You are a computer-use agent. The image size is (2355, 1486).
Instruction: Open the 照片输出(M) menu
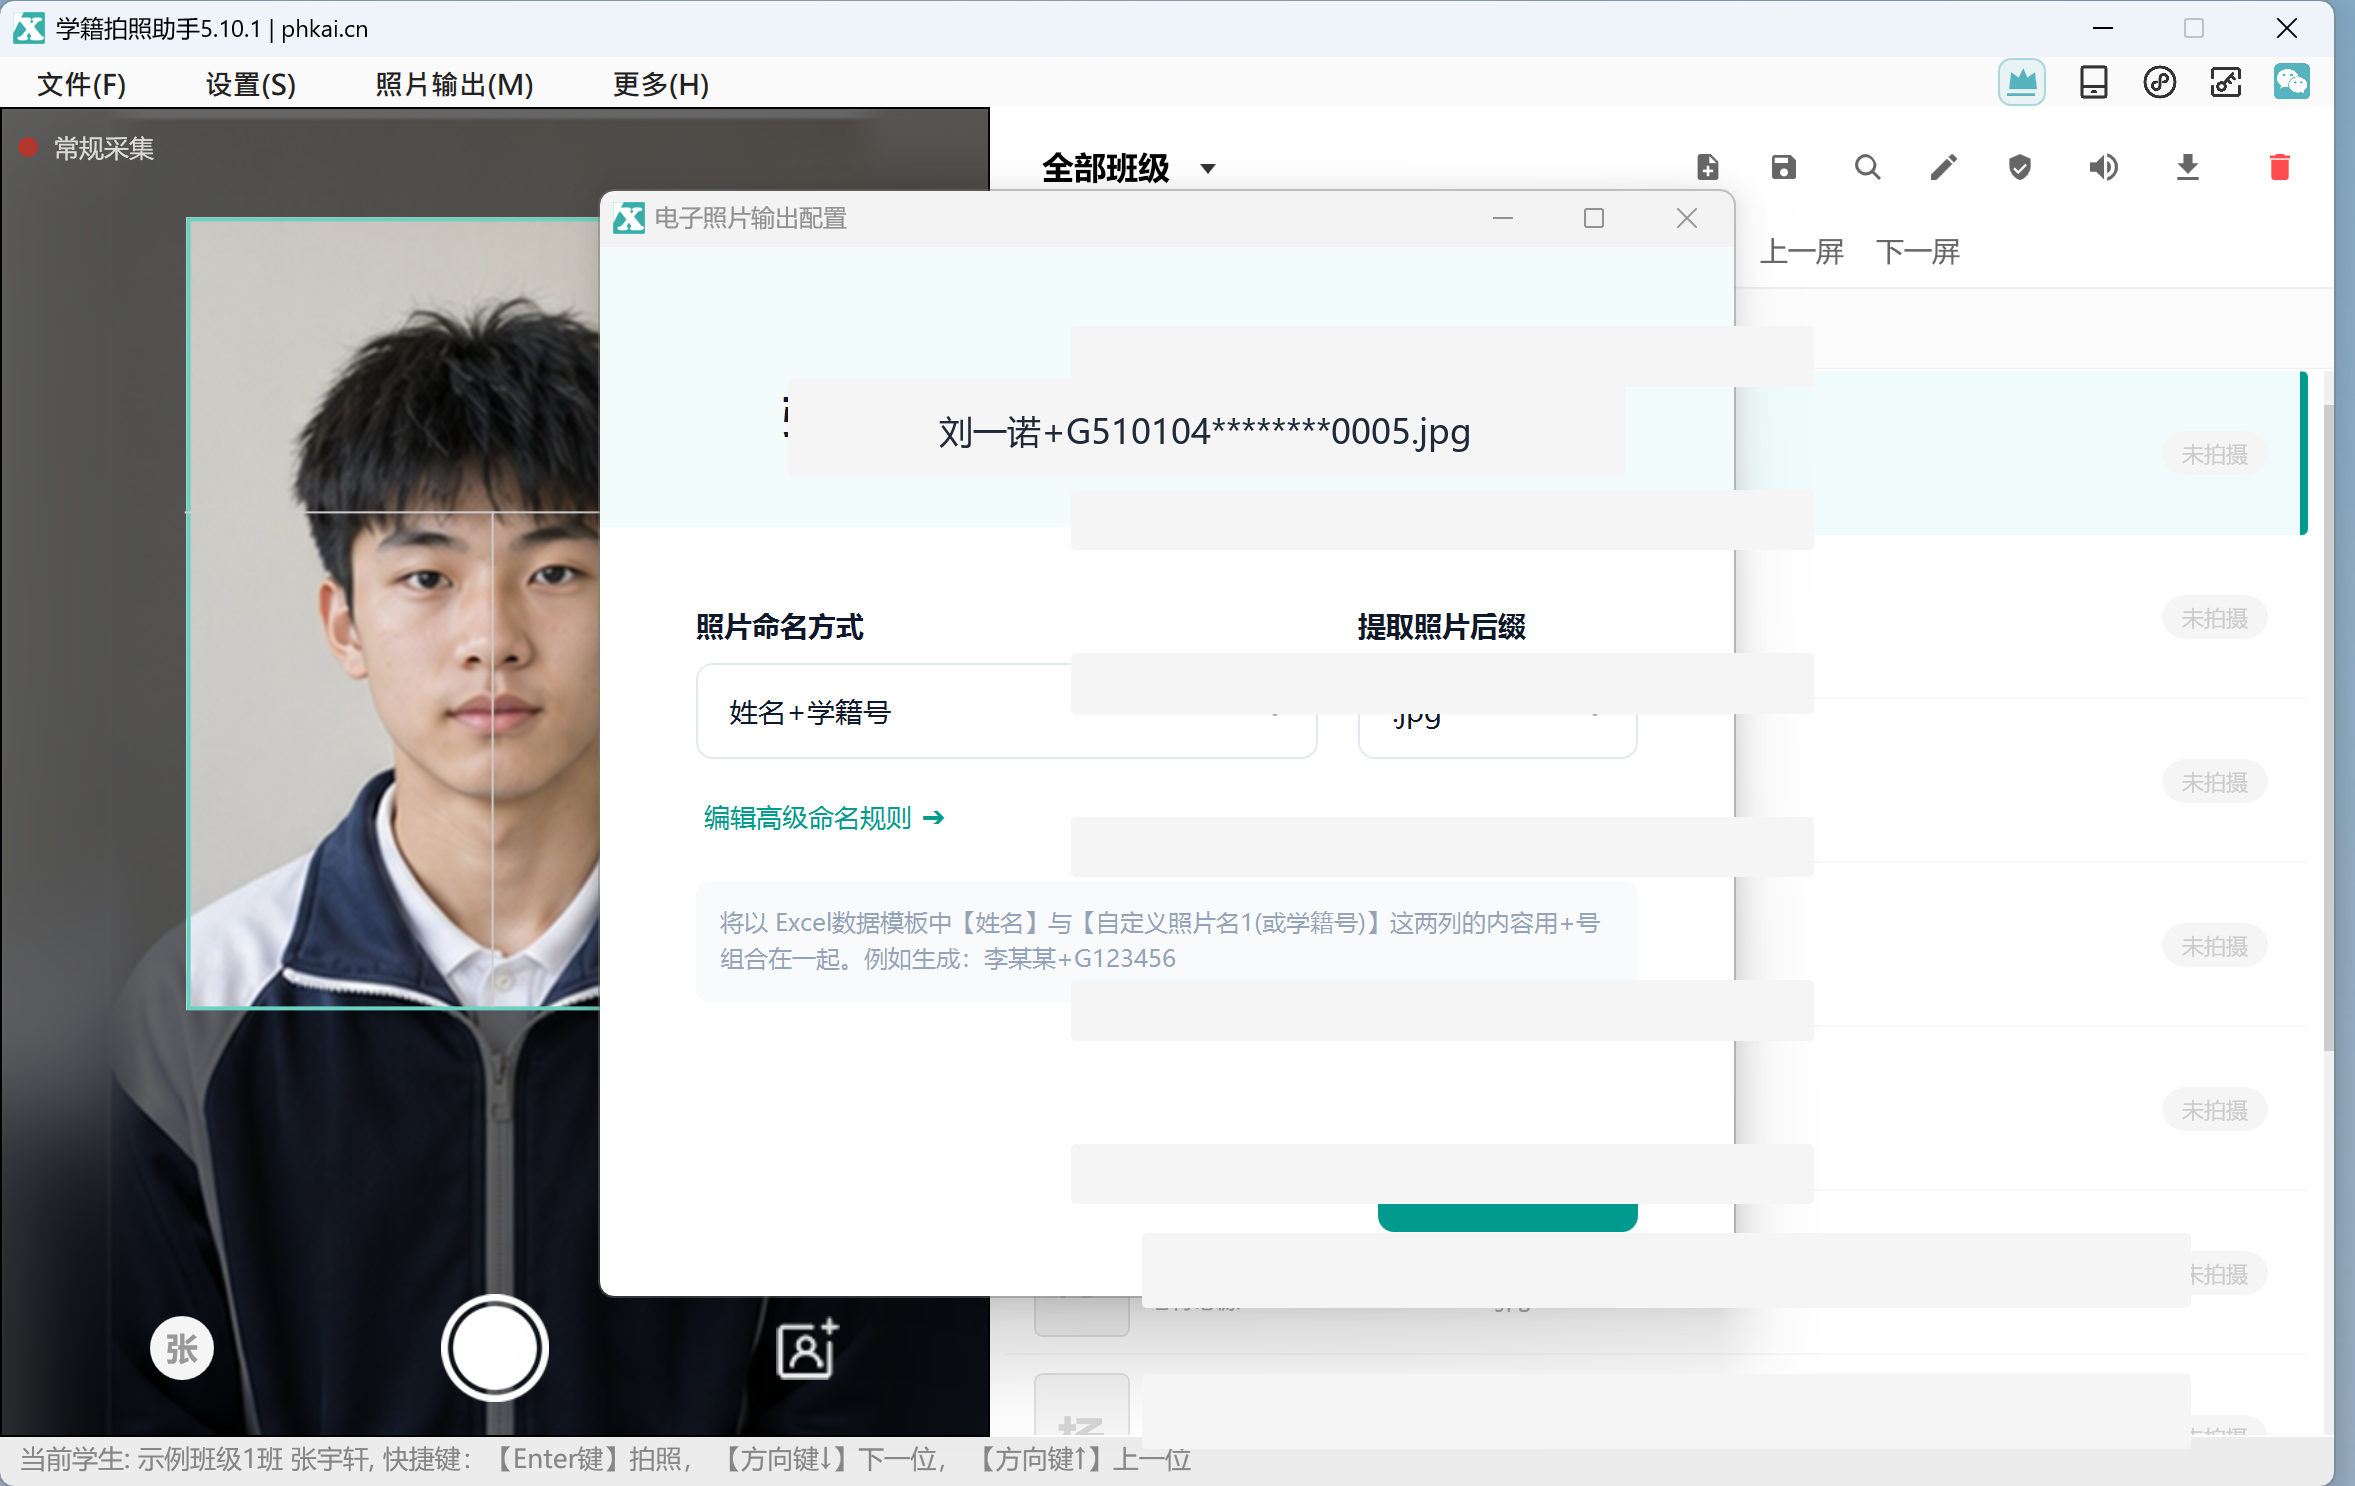[x=454, y=84]
